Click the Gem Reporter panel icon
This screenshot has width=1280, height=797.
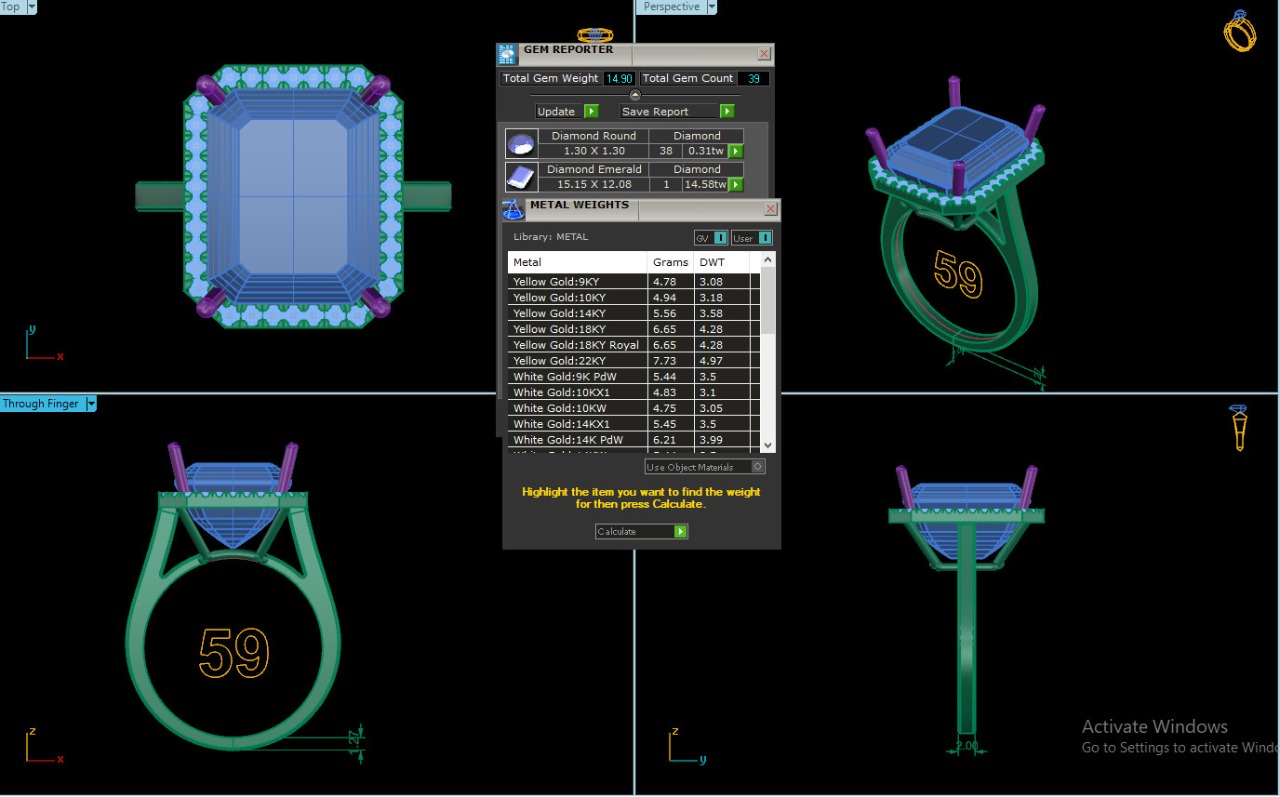point(508,54)
